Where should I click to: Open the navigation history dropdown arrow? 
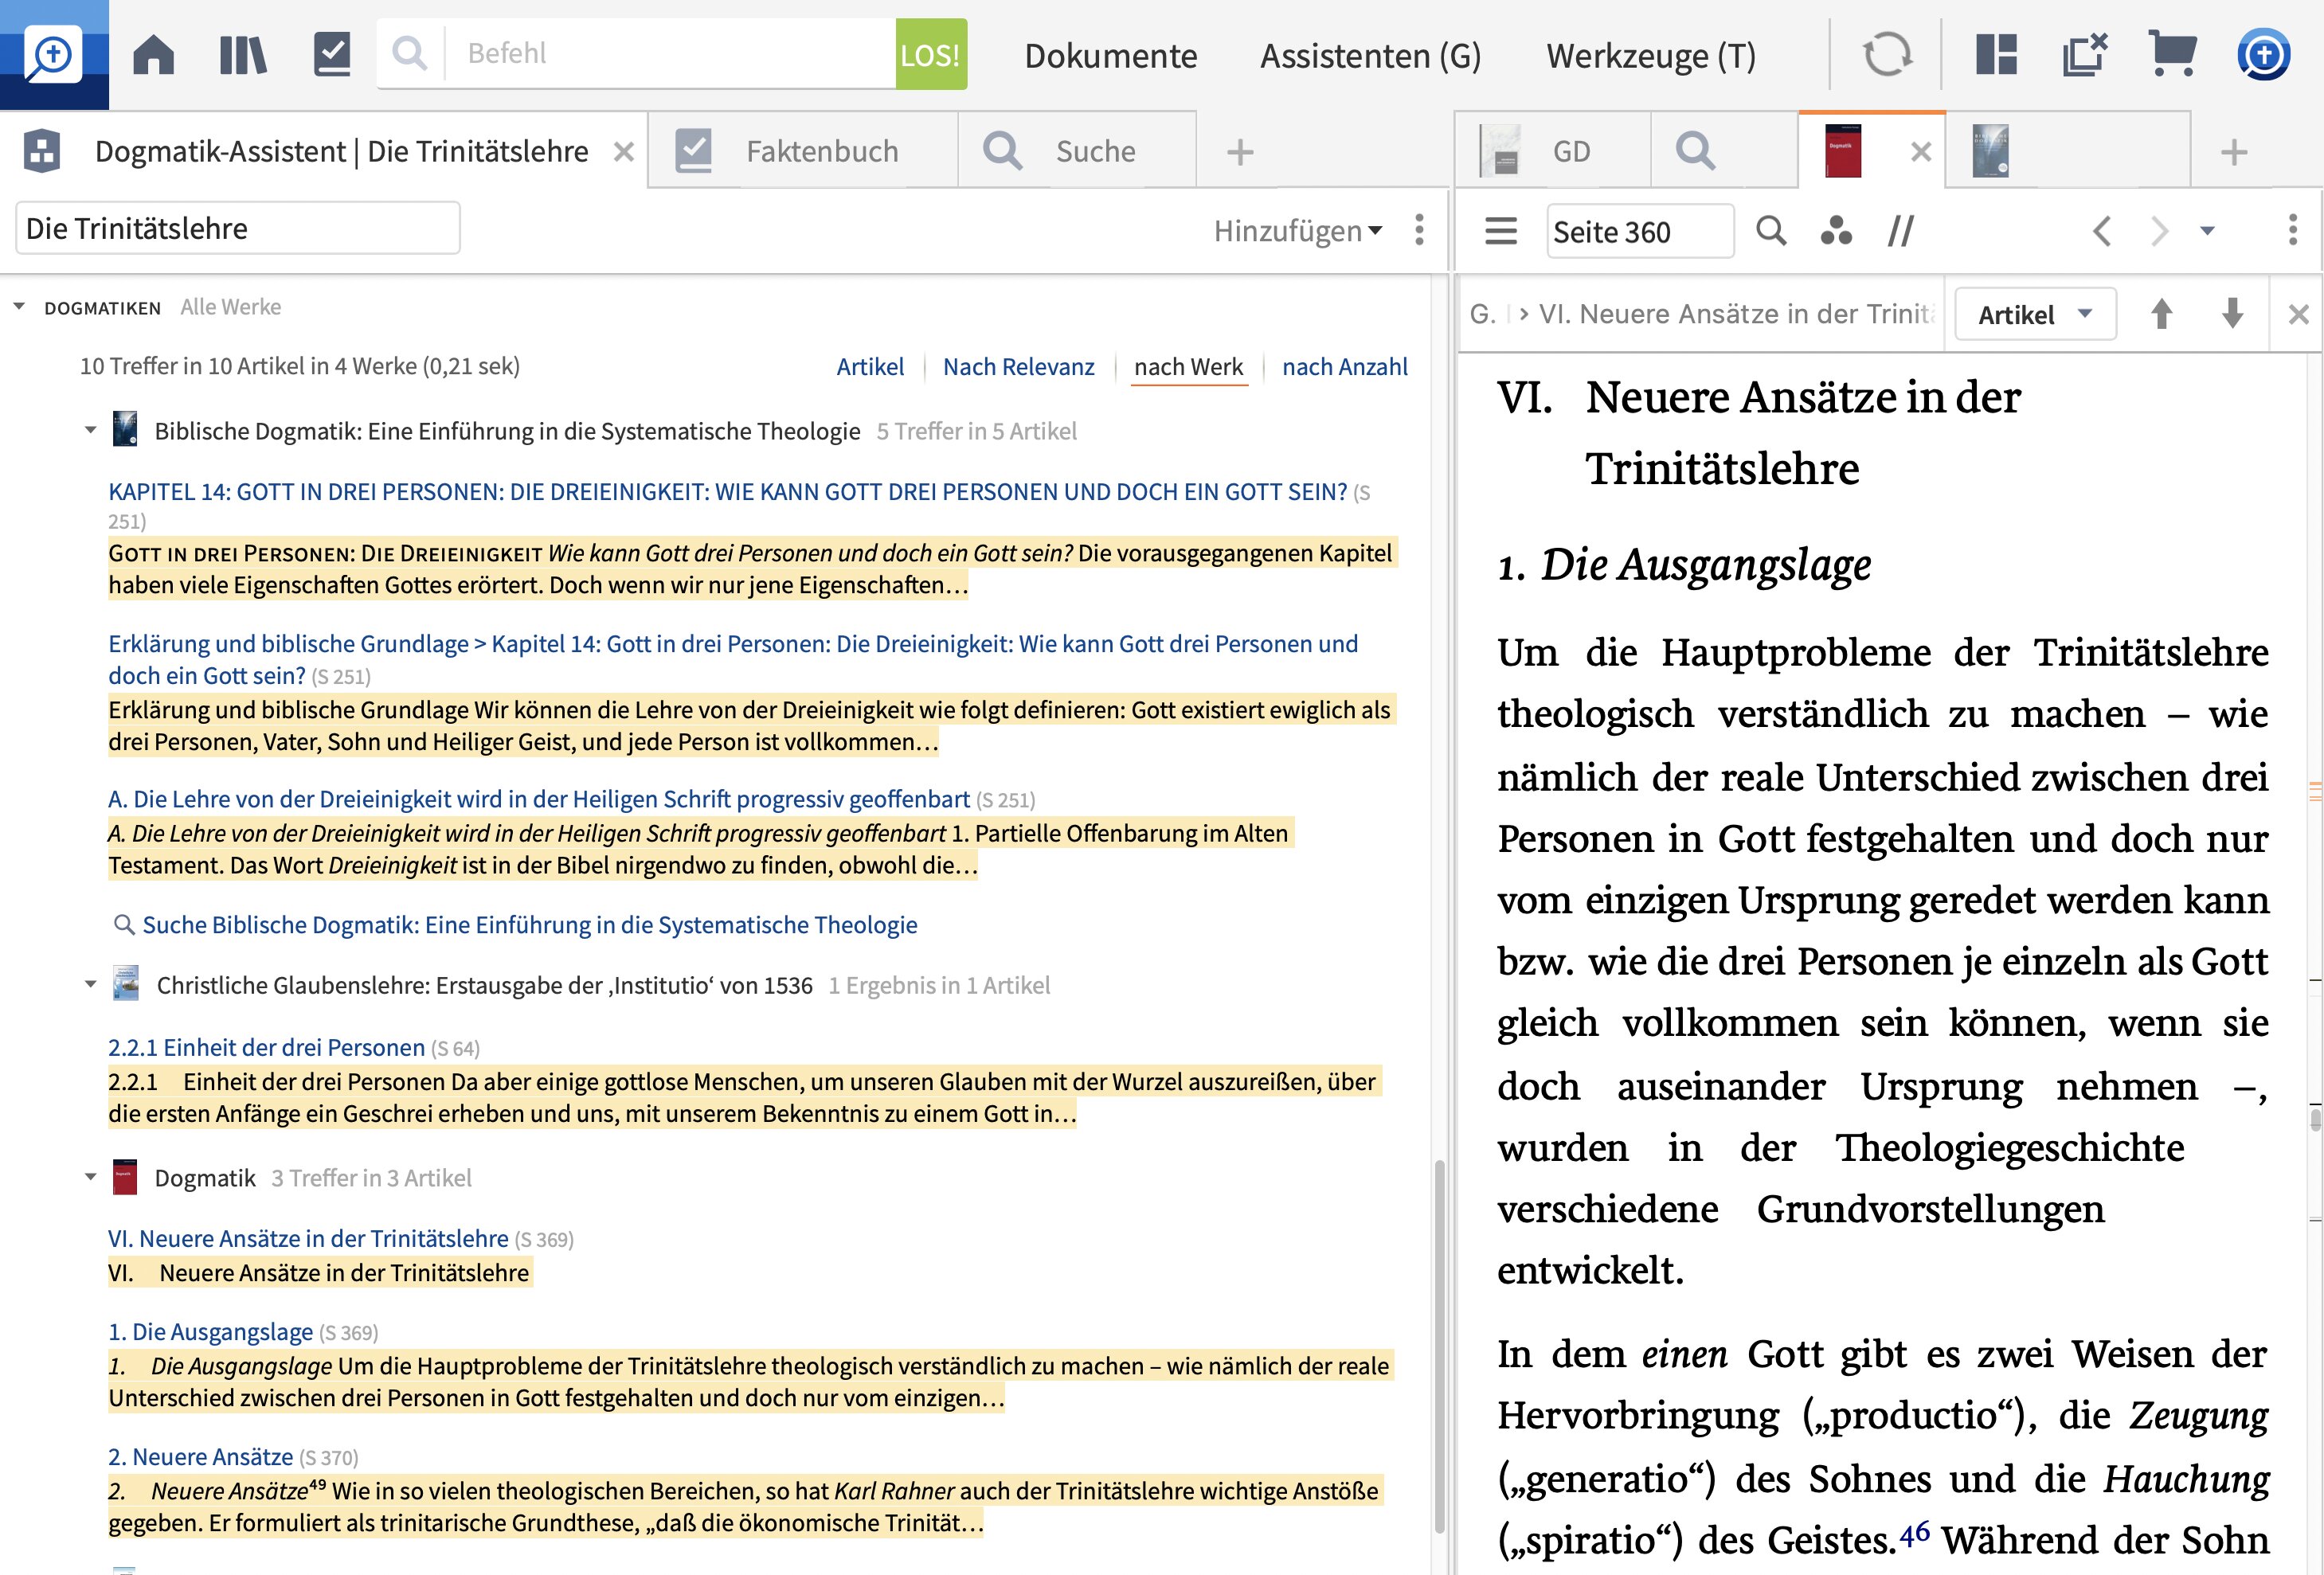tap(2207, 231)
